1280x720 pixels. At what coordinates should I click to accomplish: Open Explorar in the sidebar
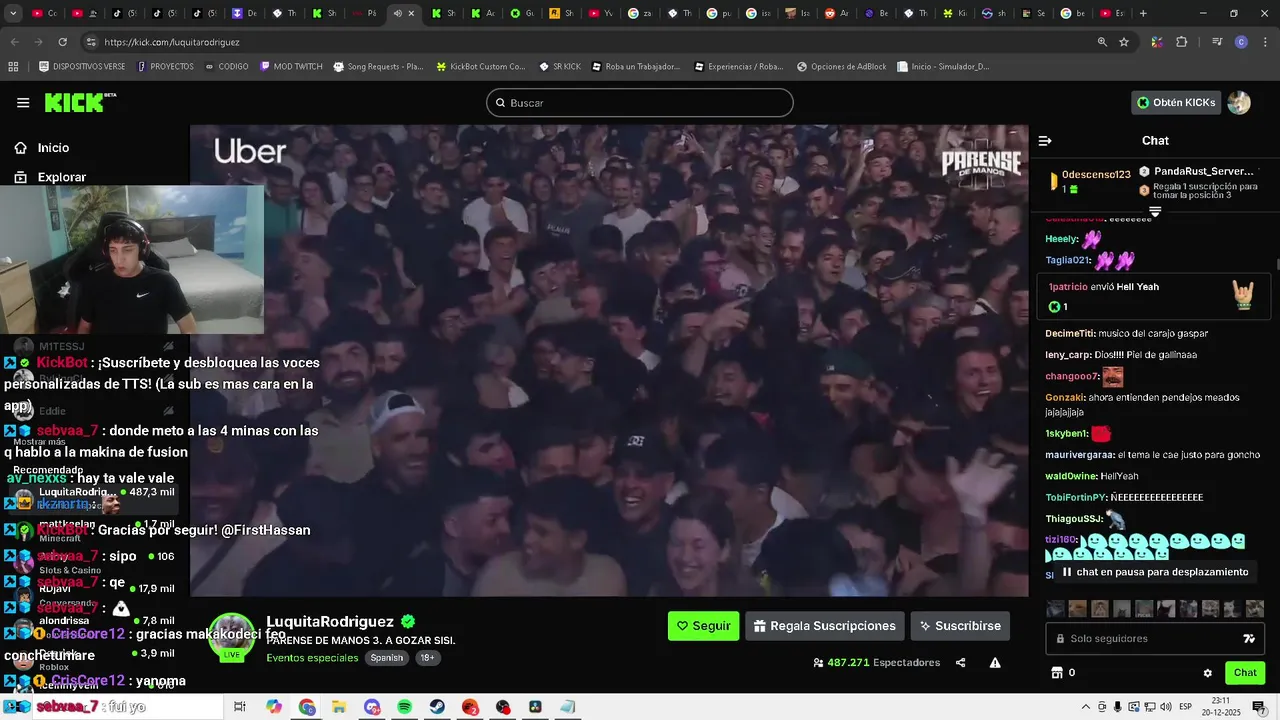[51, 177]
